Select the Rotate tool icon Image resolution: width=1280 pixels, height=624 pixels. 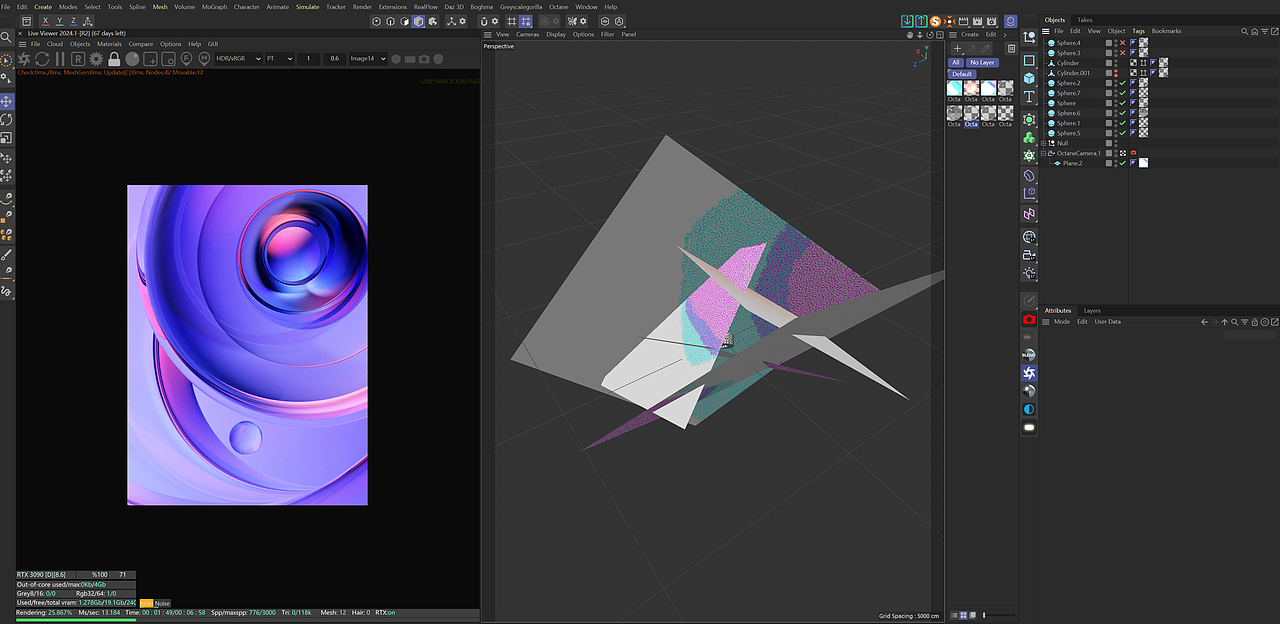pyautogui.click(x=7, y=120)
